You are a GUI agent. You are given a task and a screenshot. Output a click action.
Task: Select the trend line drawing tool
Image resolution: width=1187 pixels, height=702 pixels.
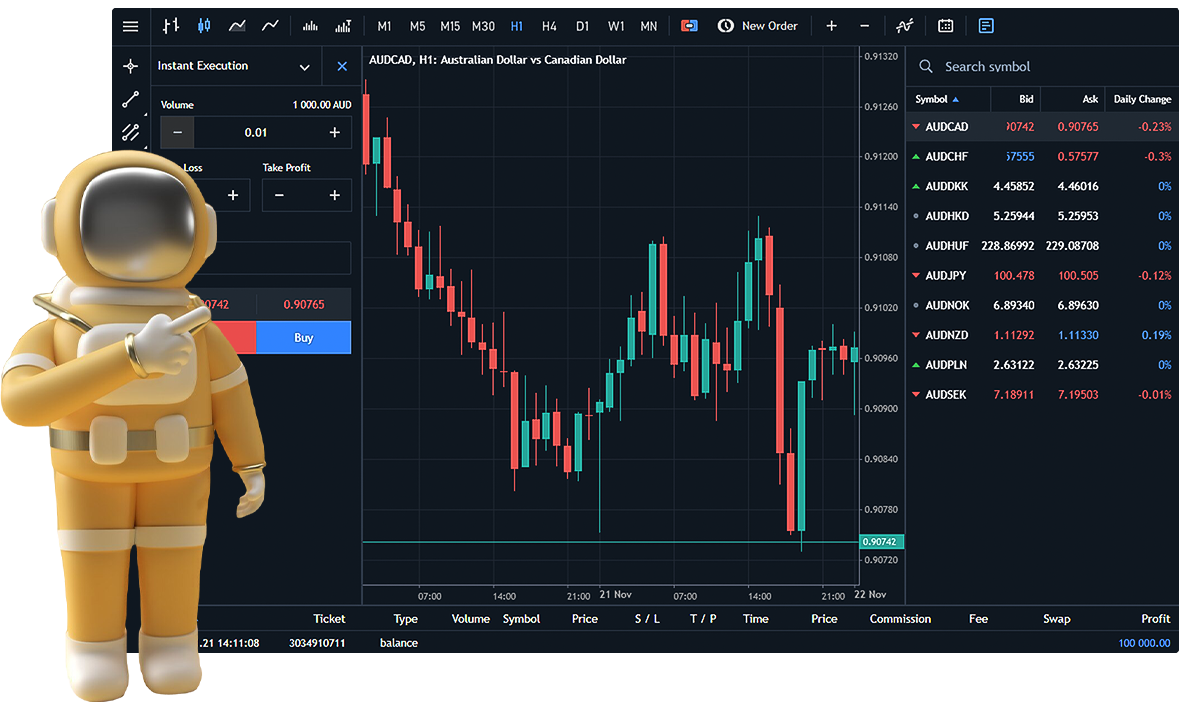point(130,99)
